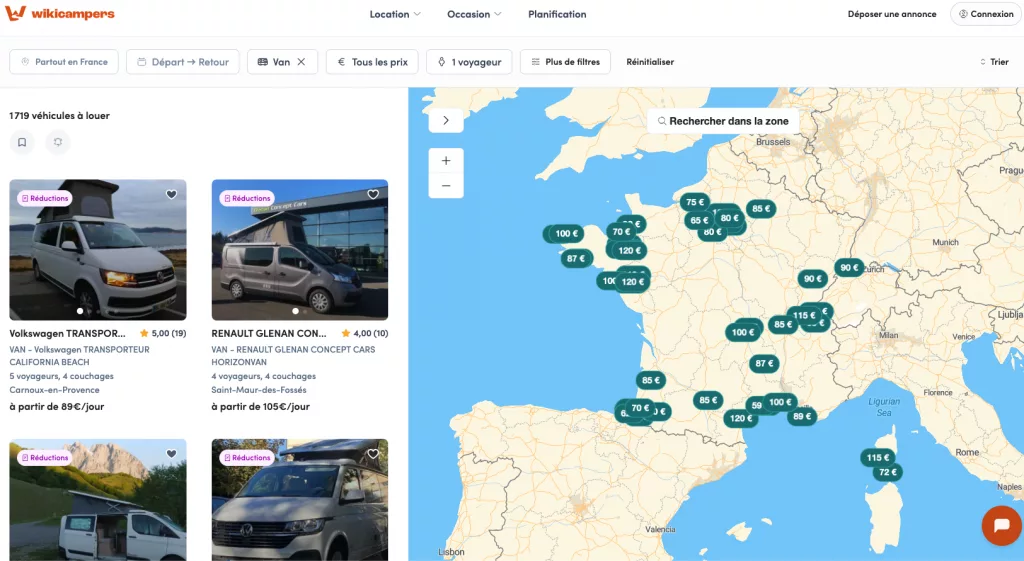Remove the Van filter with X
1024x561 pixels.
pos(302,62)
